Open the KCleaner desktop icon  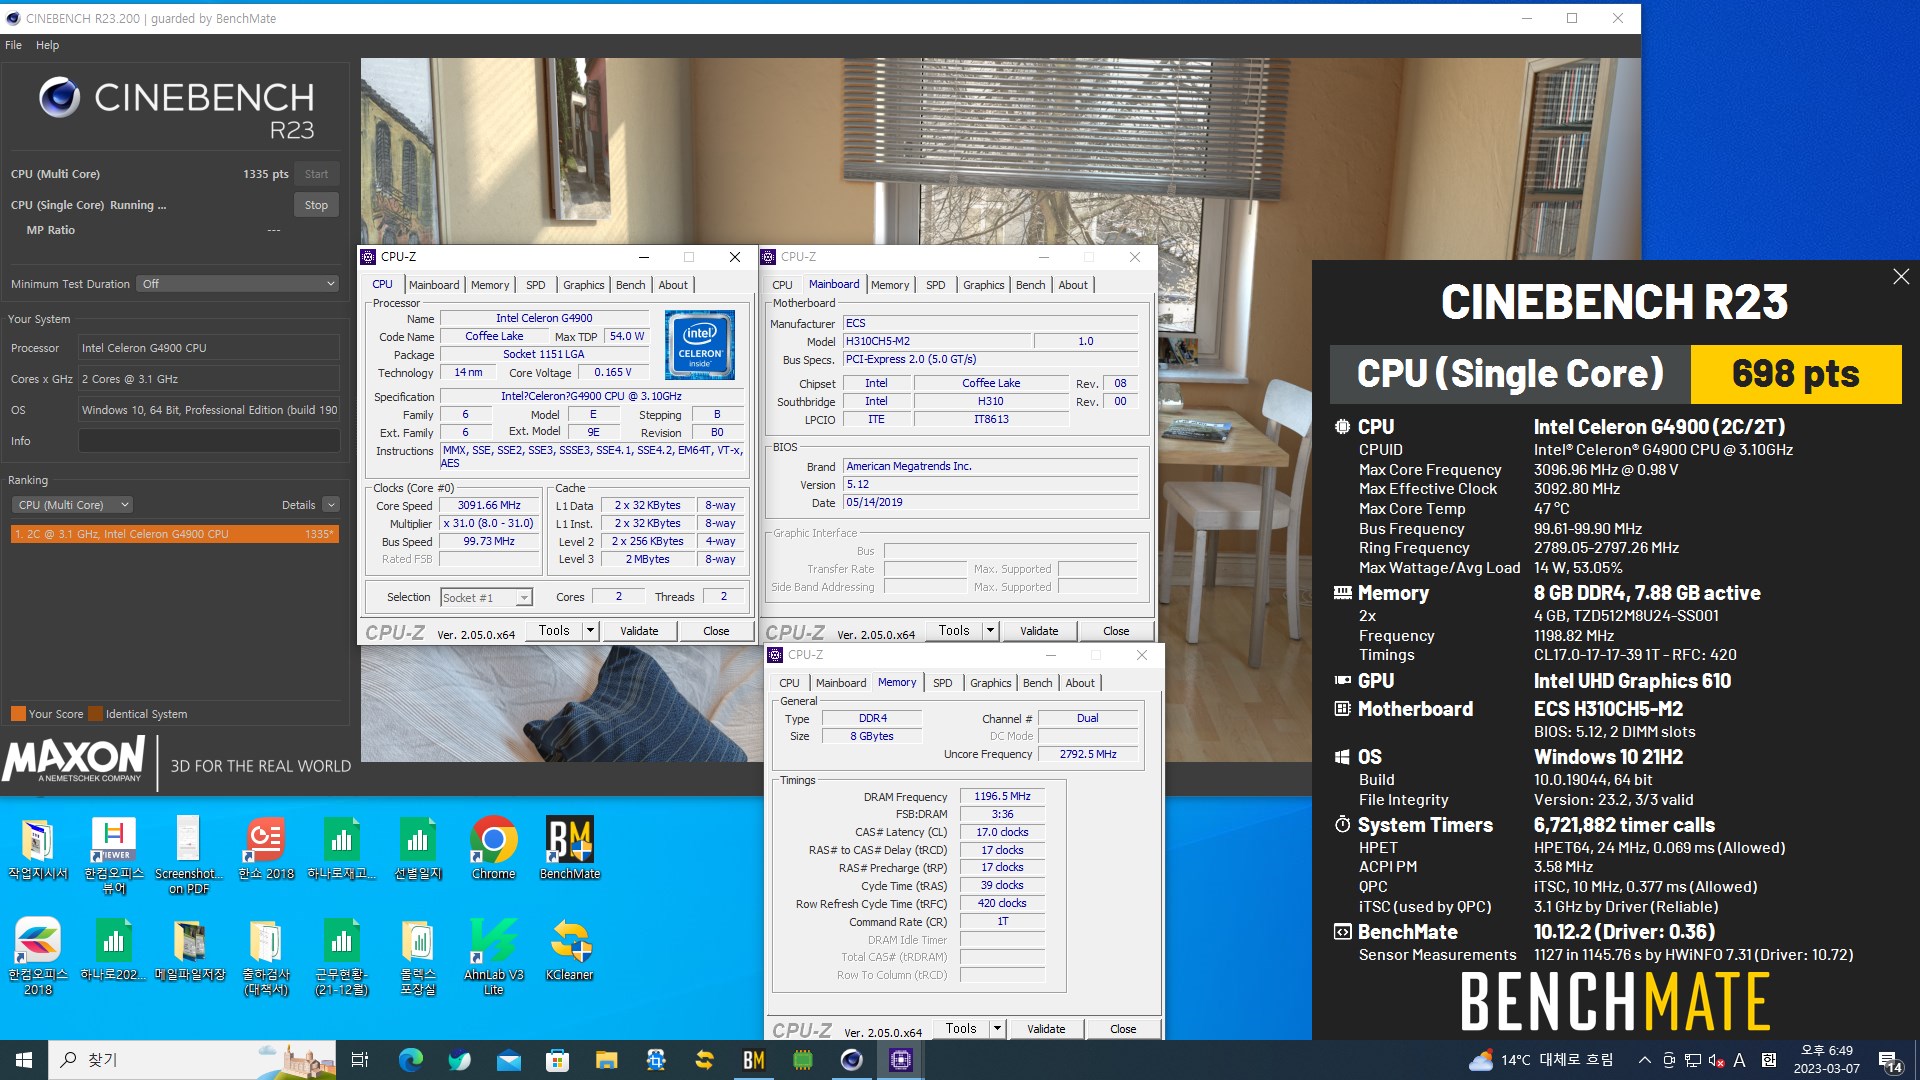[x=569, y=949]
